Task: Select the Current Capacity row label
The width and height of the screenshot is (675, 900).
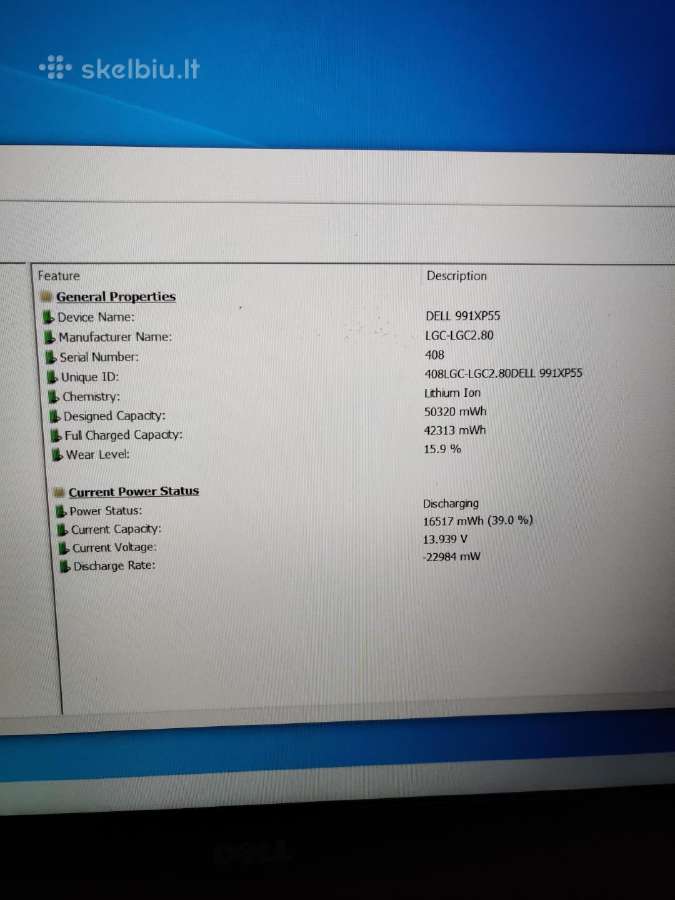Action: point(117,529)
